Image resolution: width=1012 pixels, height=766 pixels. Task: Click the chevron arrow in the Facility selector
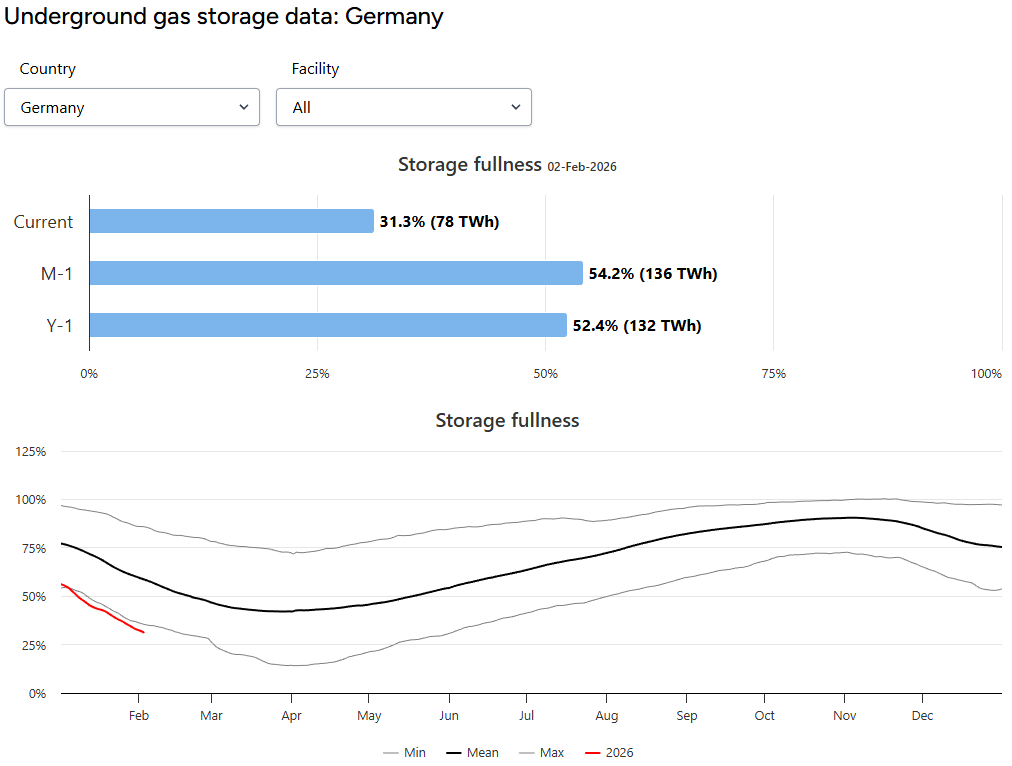516,107
